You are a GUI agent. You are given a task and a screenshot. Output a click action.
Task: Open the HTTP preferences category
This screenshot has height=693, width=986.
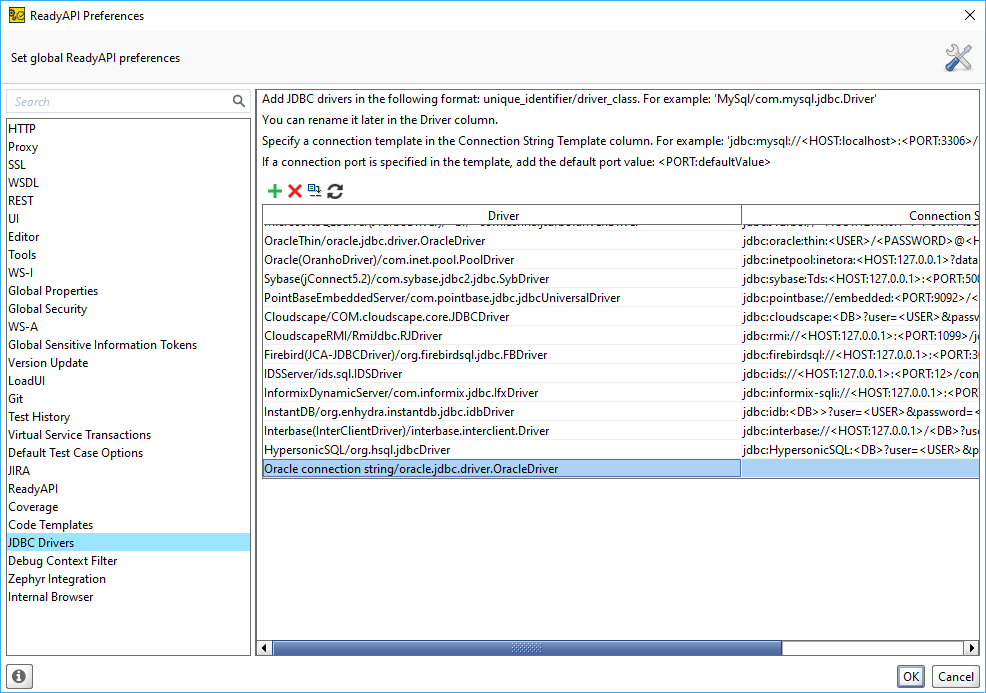(x=128, y=129)
